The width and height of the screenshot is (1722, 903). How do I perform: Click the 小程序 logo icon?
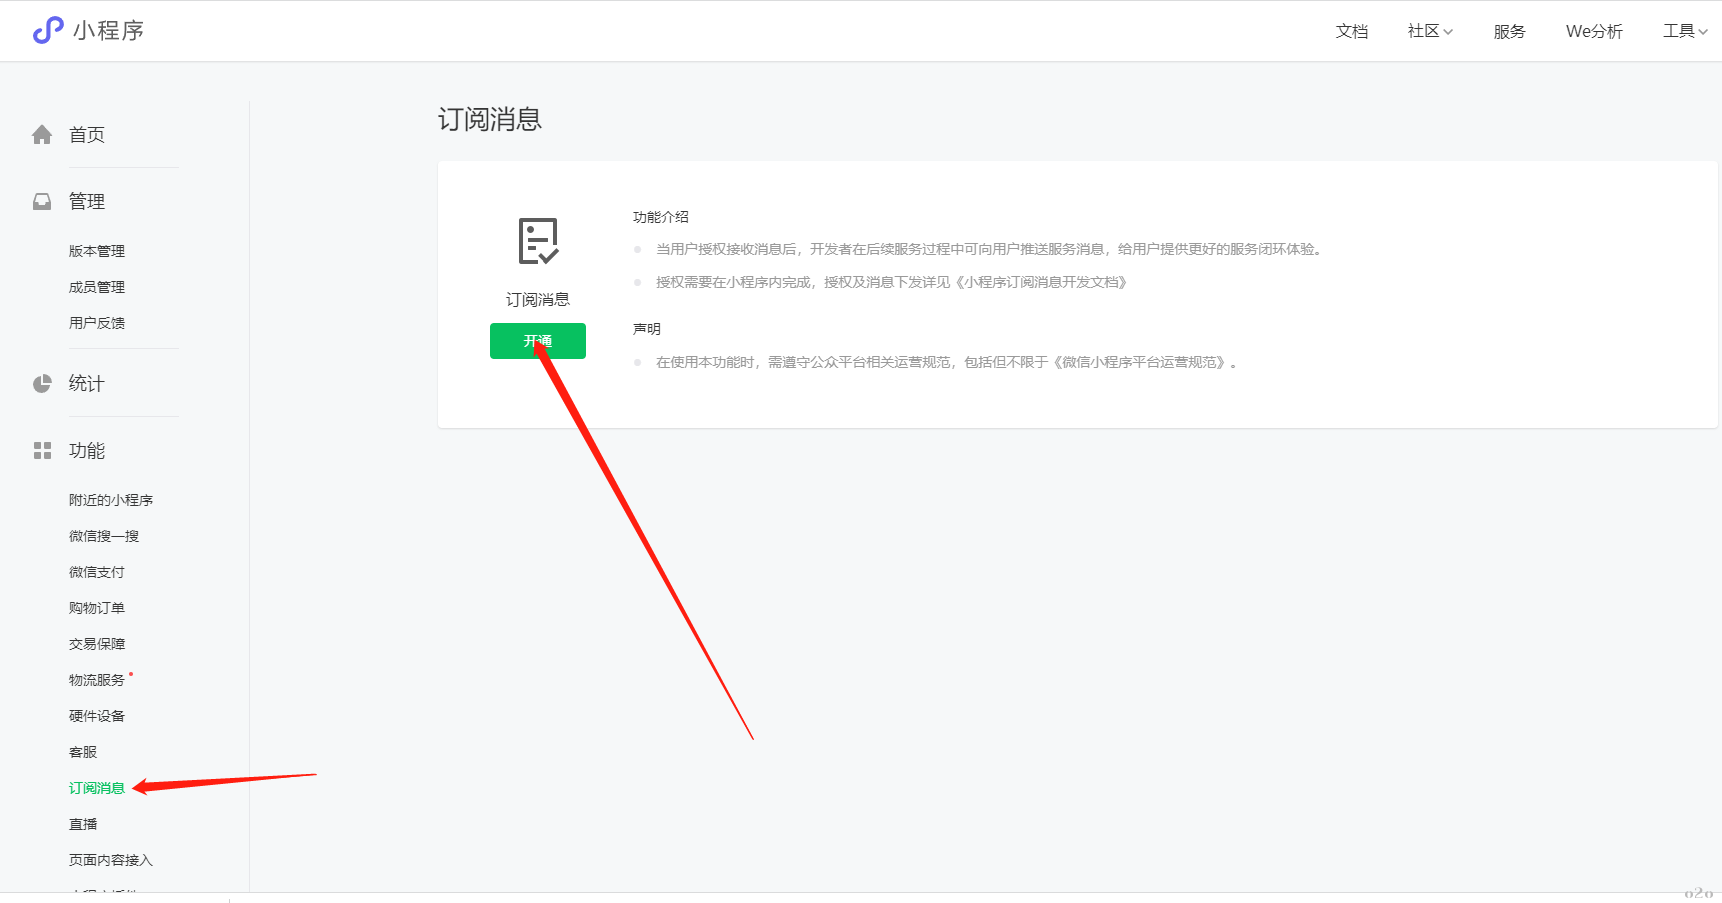pos(47,31)
